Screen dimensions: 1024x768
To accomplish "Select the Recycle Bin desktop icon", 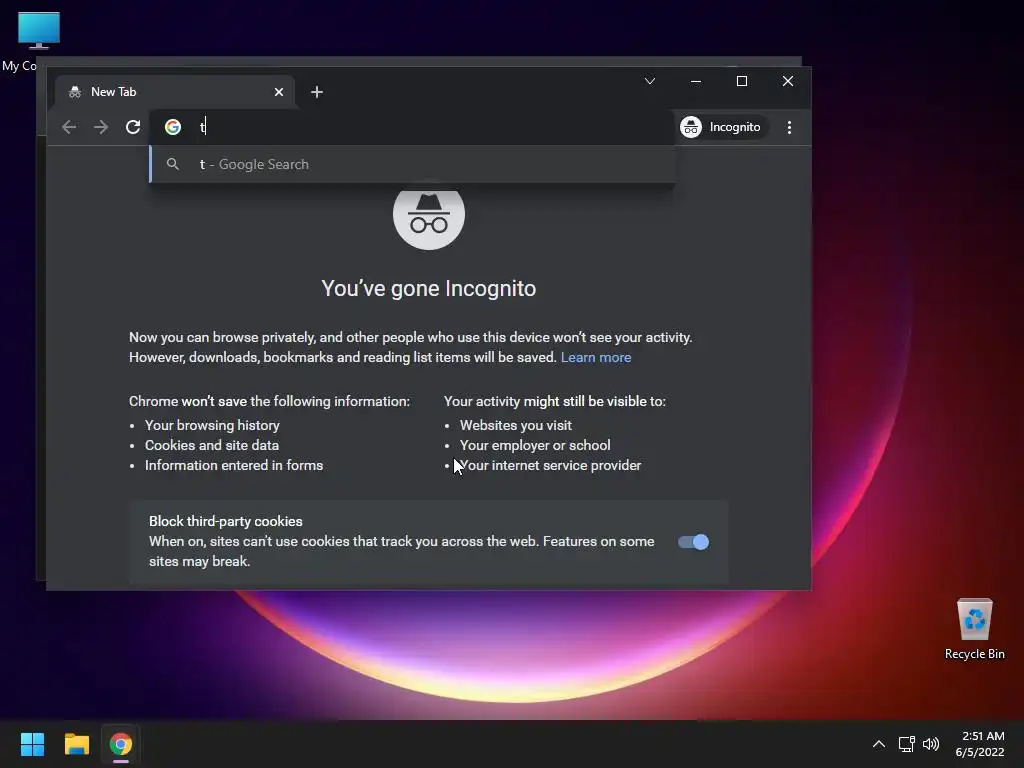I will pos(974,629).
